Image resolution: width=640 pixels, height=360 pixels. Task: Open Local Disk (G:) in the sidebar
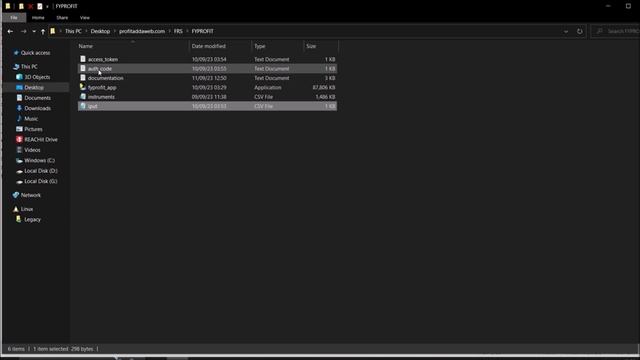click(41, 181)
